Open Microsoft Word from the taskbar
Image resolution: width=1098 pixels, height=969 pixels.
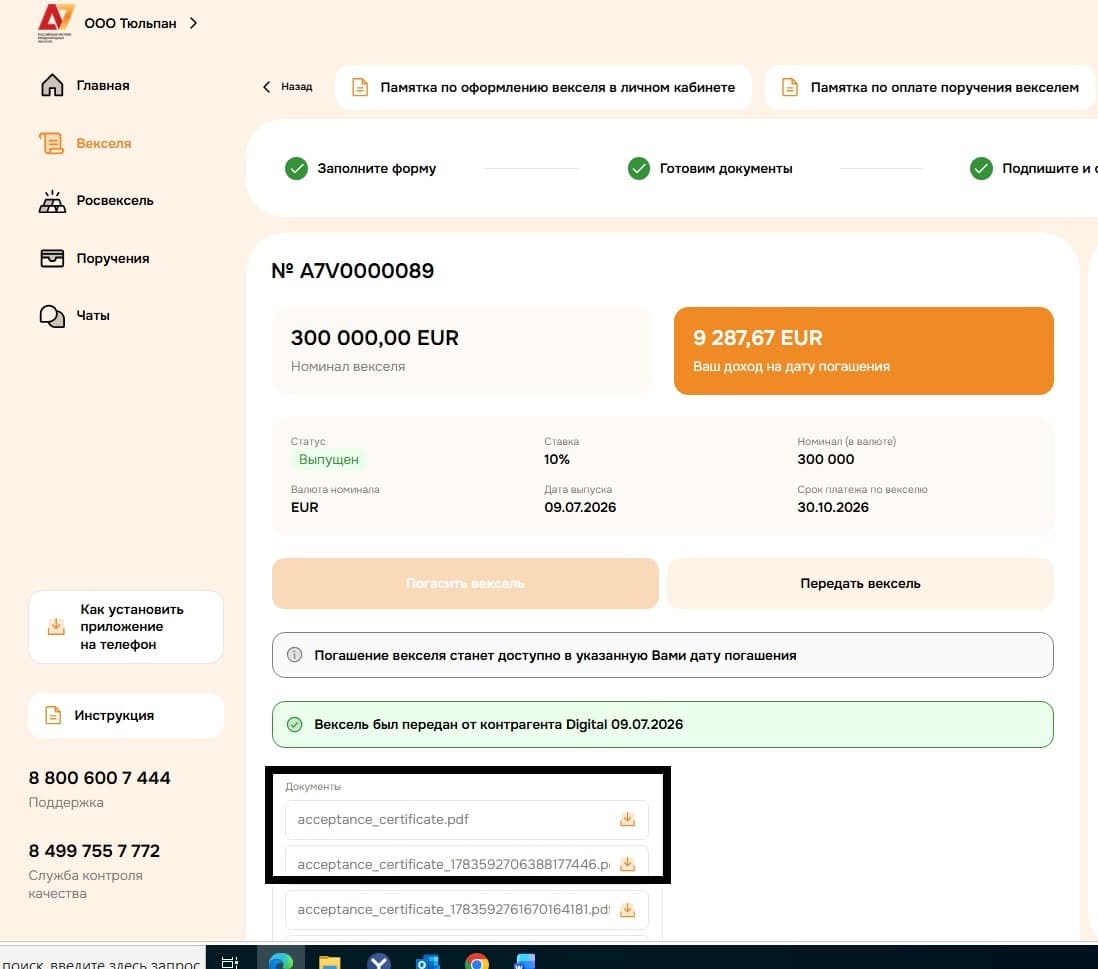pos(524,962)
